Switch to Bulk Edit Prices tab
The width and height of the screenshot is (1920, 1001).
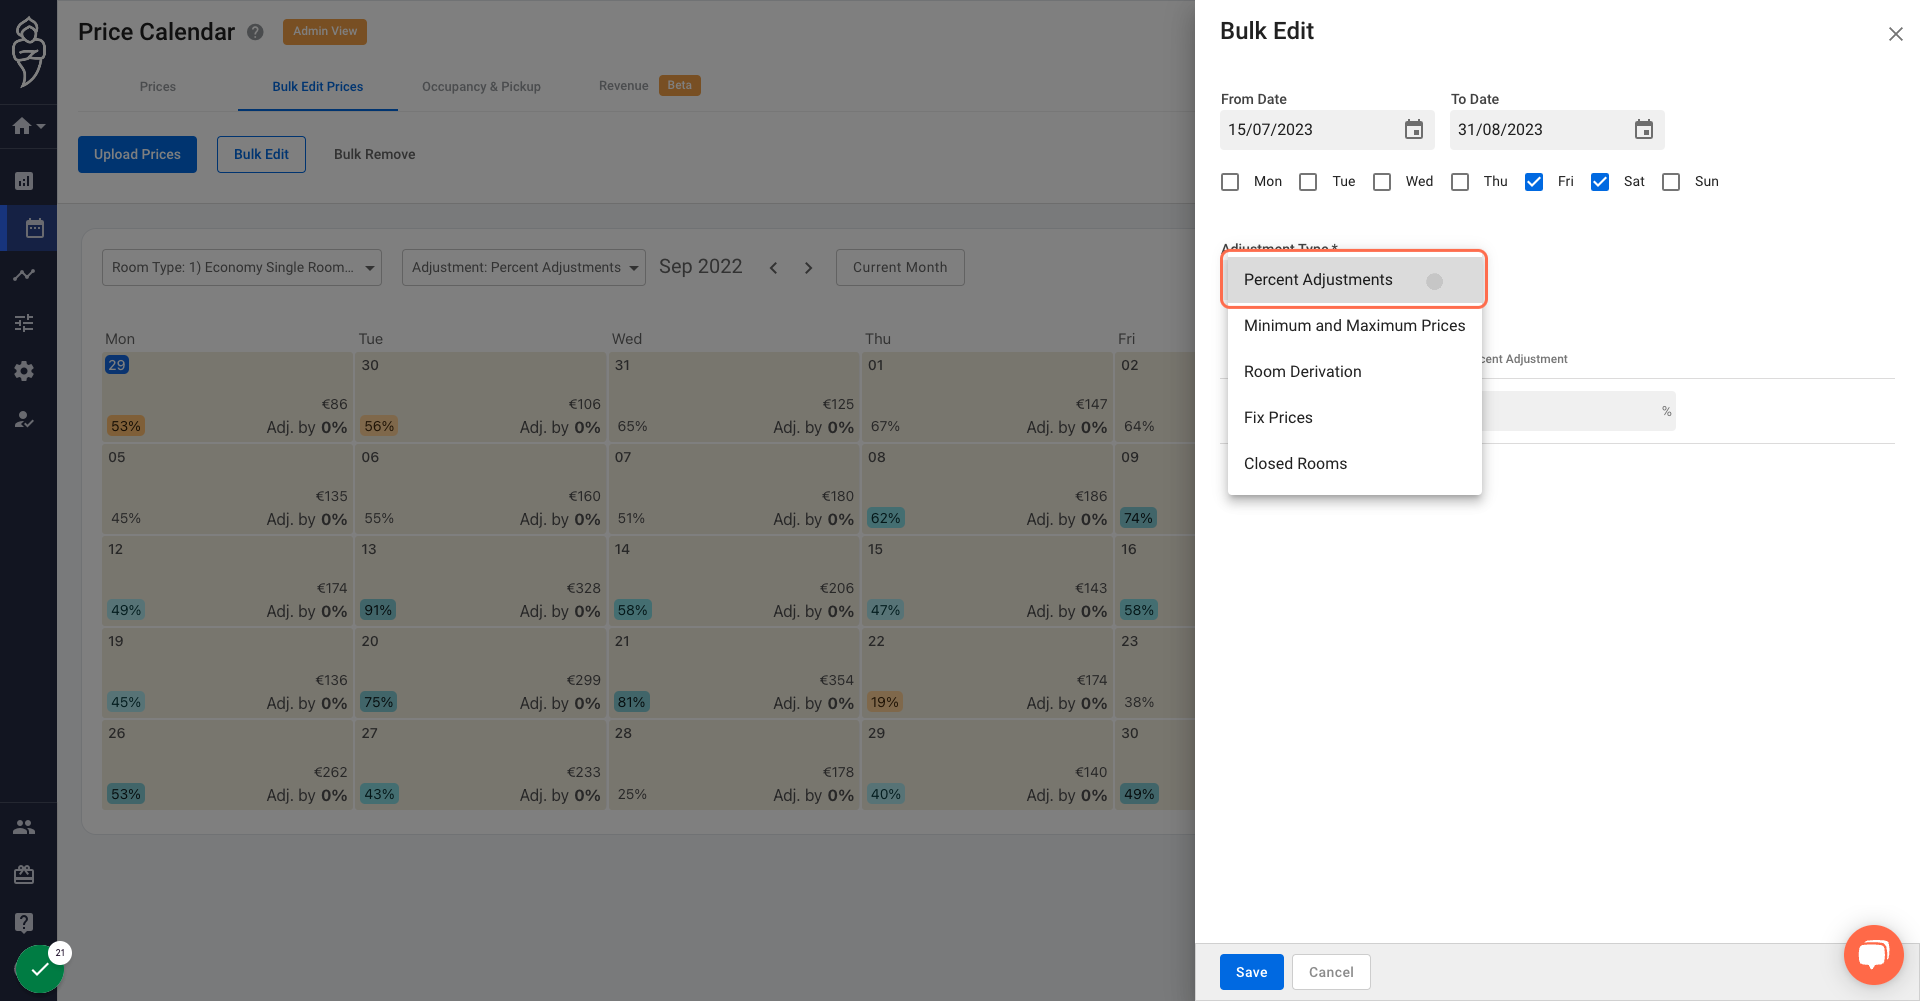coord(318,87)
